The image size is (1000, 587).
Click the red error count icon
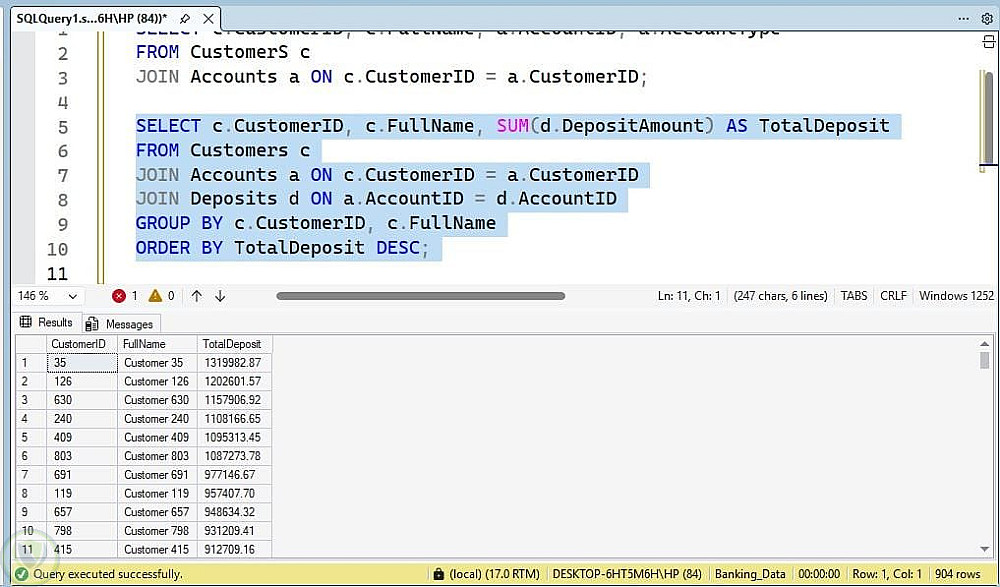pos(119,296)
